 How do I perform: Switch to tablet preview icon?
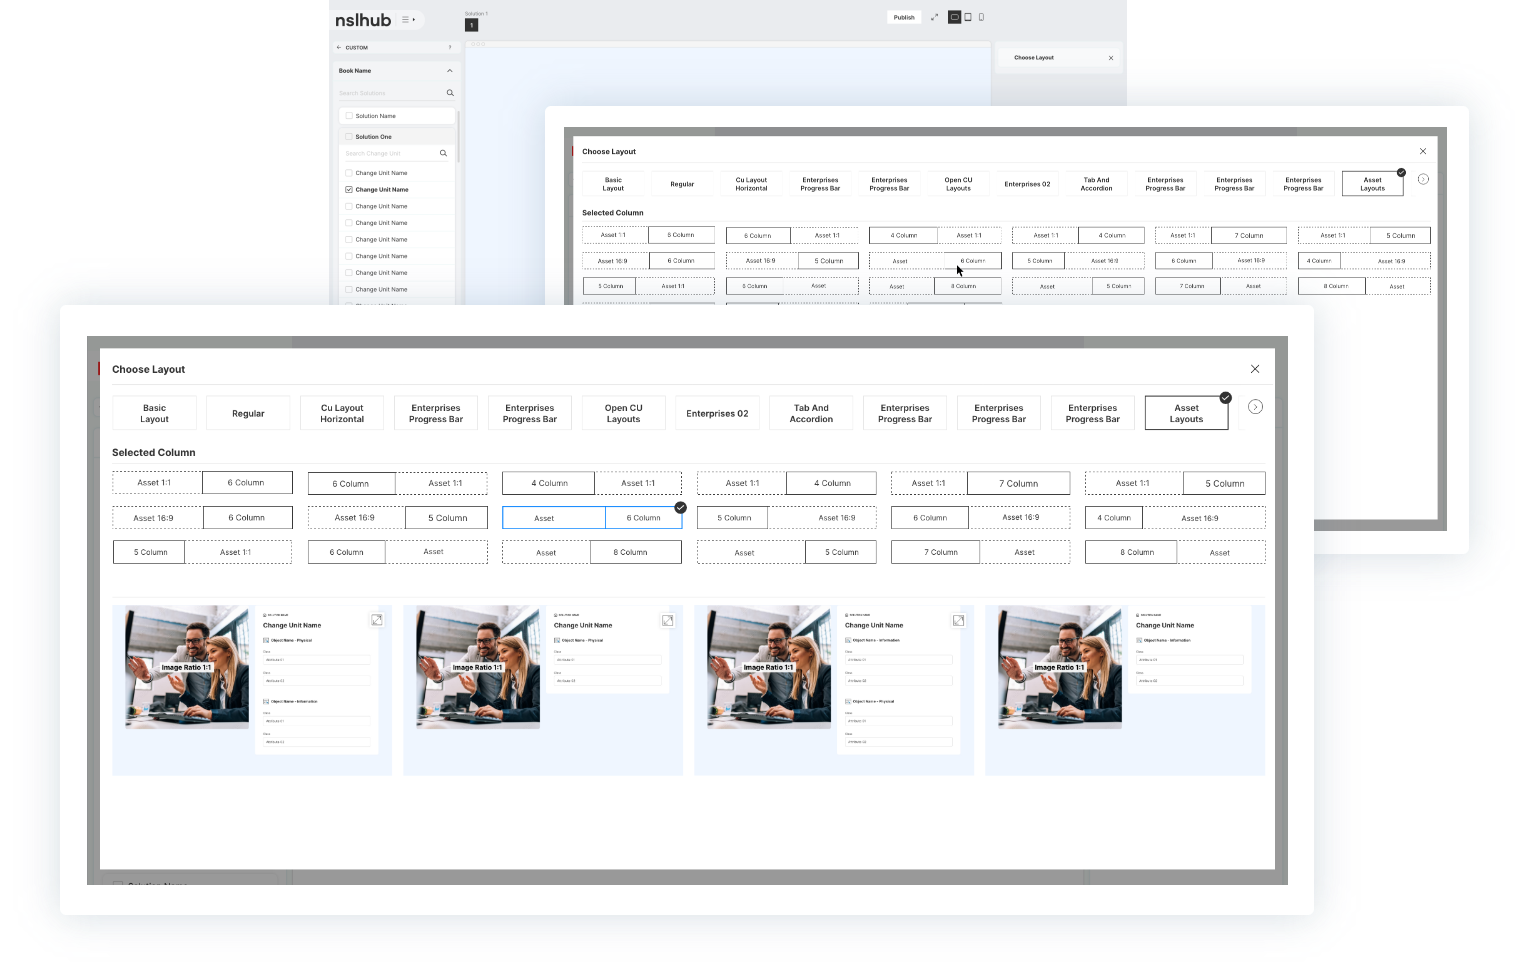pyautogui.click(x=968, y=17)
